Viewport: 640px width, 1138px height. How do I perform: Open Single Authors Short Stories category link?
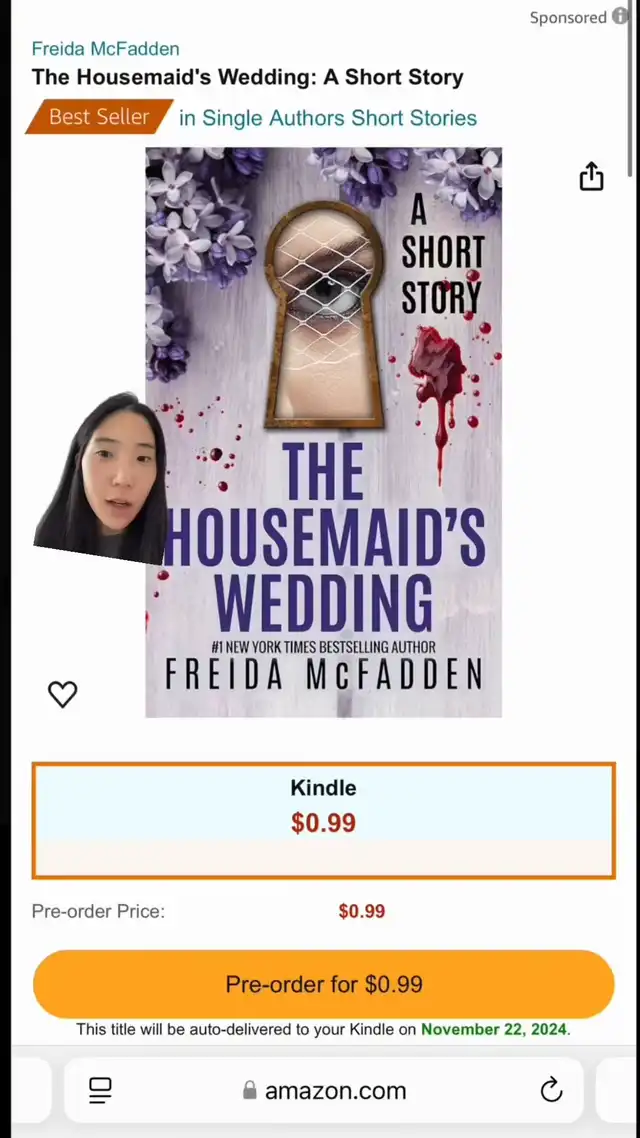[328, 118]
